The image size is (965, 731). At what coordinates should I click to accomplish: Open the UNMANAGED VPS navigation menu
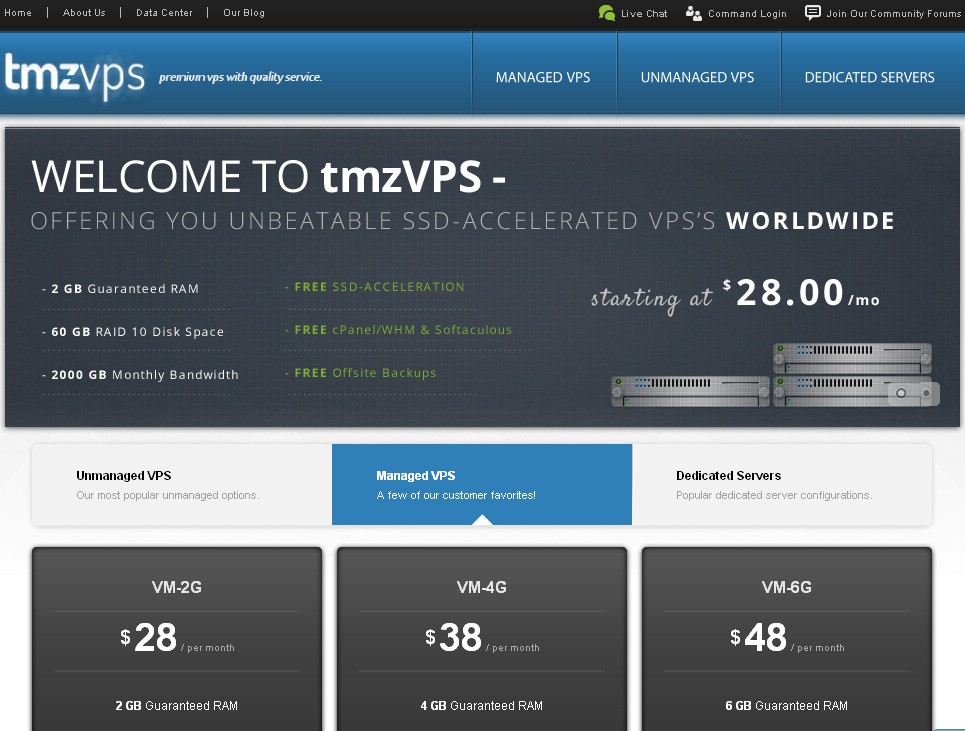tap(697, 77)
